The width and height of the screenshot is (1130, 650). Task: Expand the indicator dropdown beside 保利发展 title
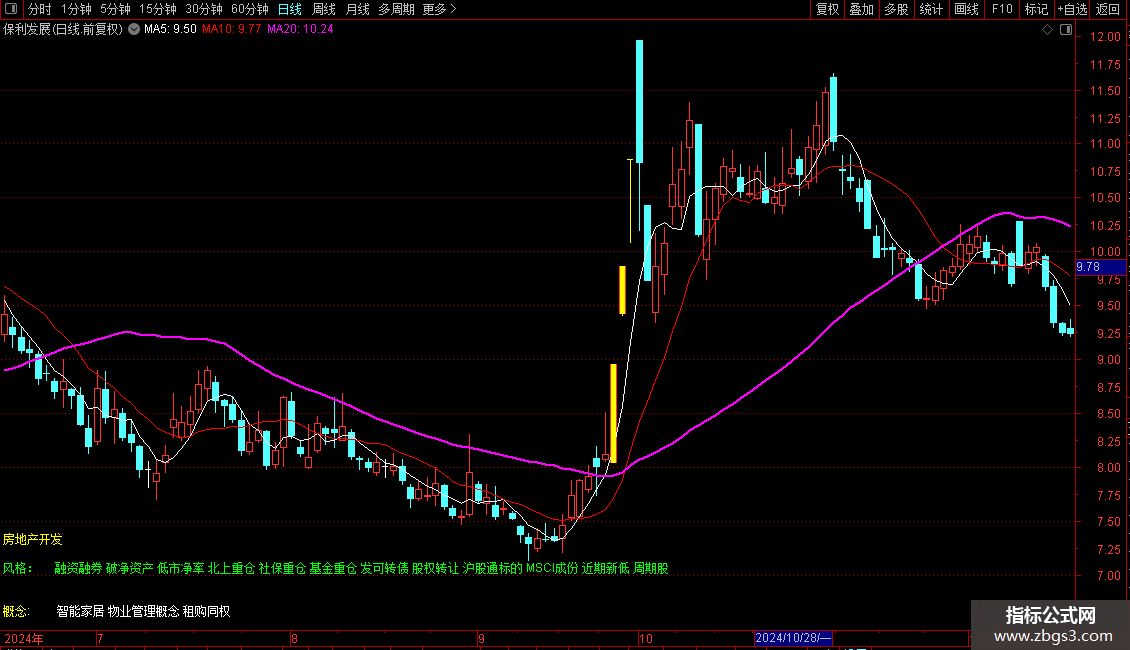(x=134, y=30)
